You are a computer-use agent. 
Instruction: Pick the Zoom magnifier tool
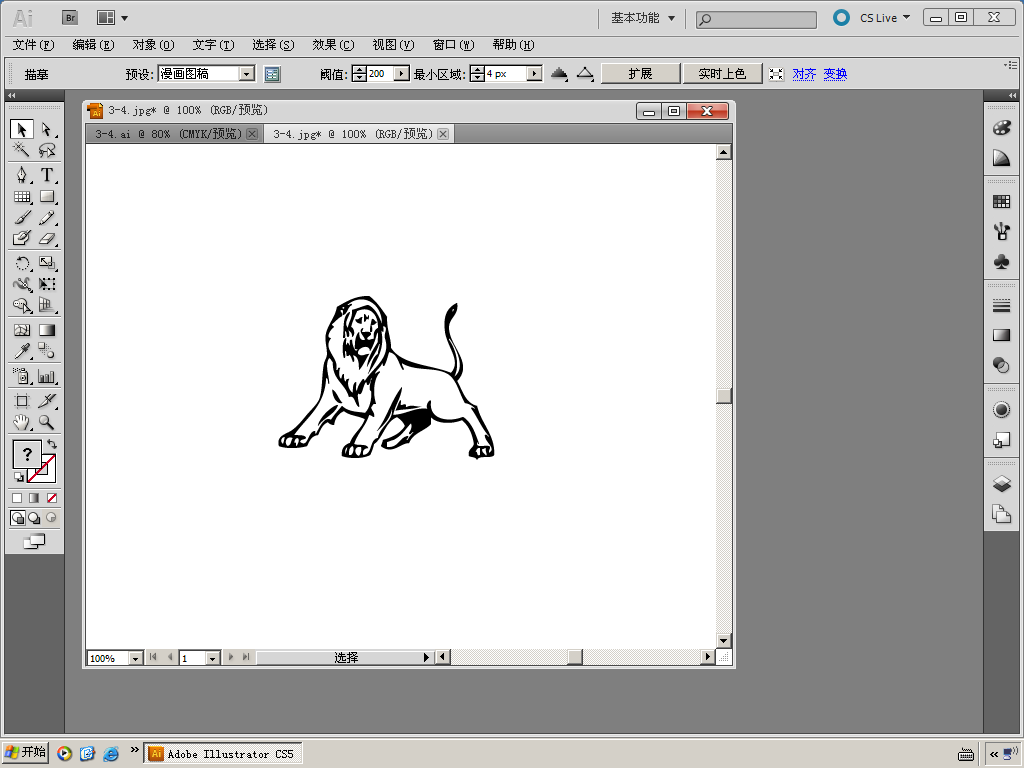click(46, 423)
